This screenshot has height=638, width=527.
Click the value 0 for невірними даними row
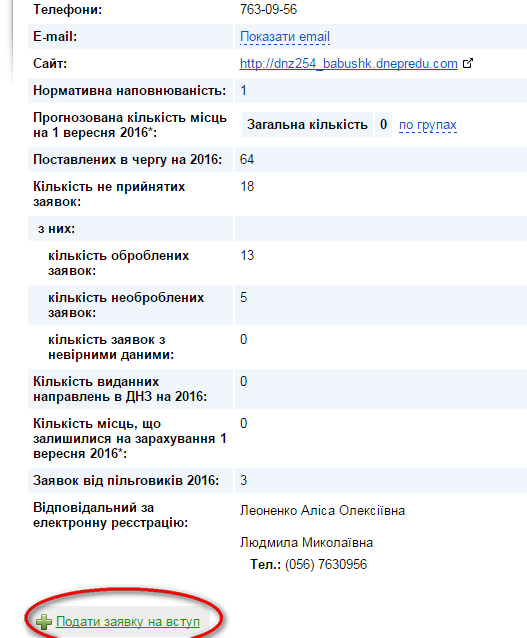(x=243, y=339)
